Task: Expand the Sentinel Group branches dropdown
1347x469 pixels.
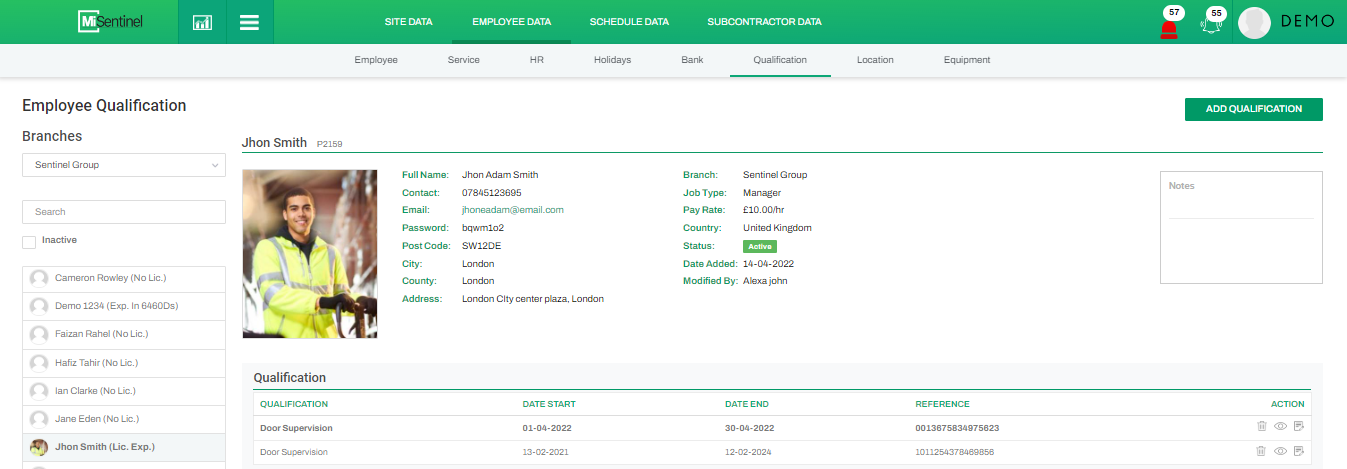Action: pos(124,165)
